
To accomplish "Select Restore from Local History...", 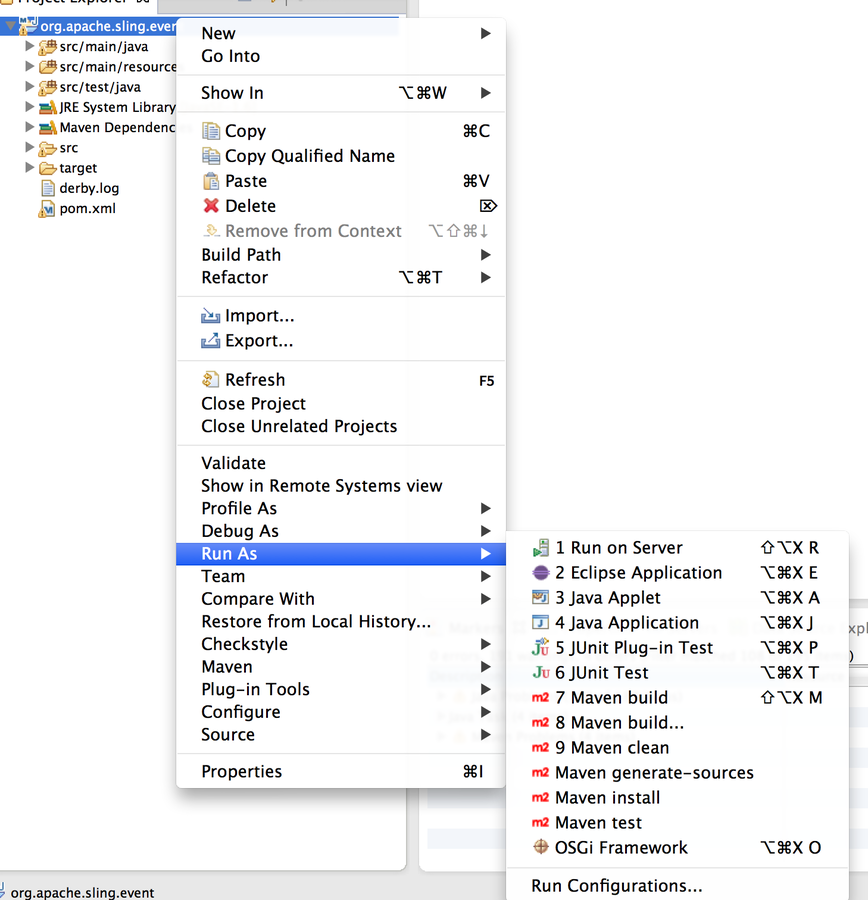I will click(341, 621).
